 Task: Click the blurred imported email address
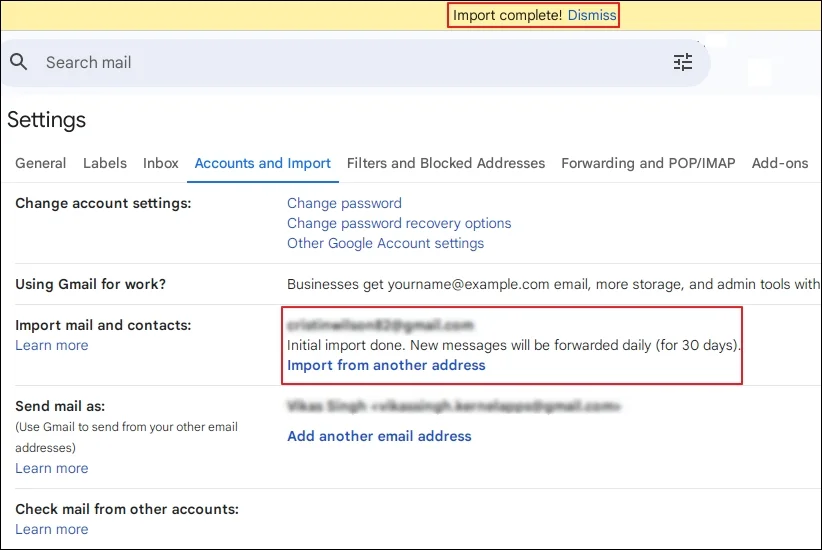point(380,325)
